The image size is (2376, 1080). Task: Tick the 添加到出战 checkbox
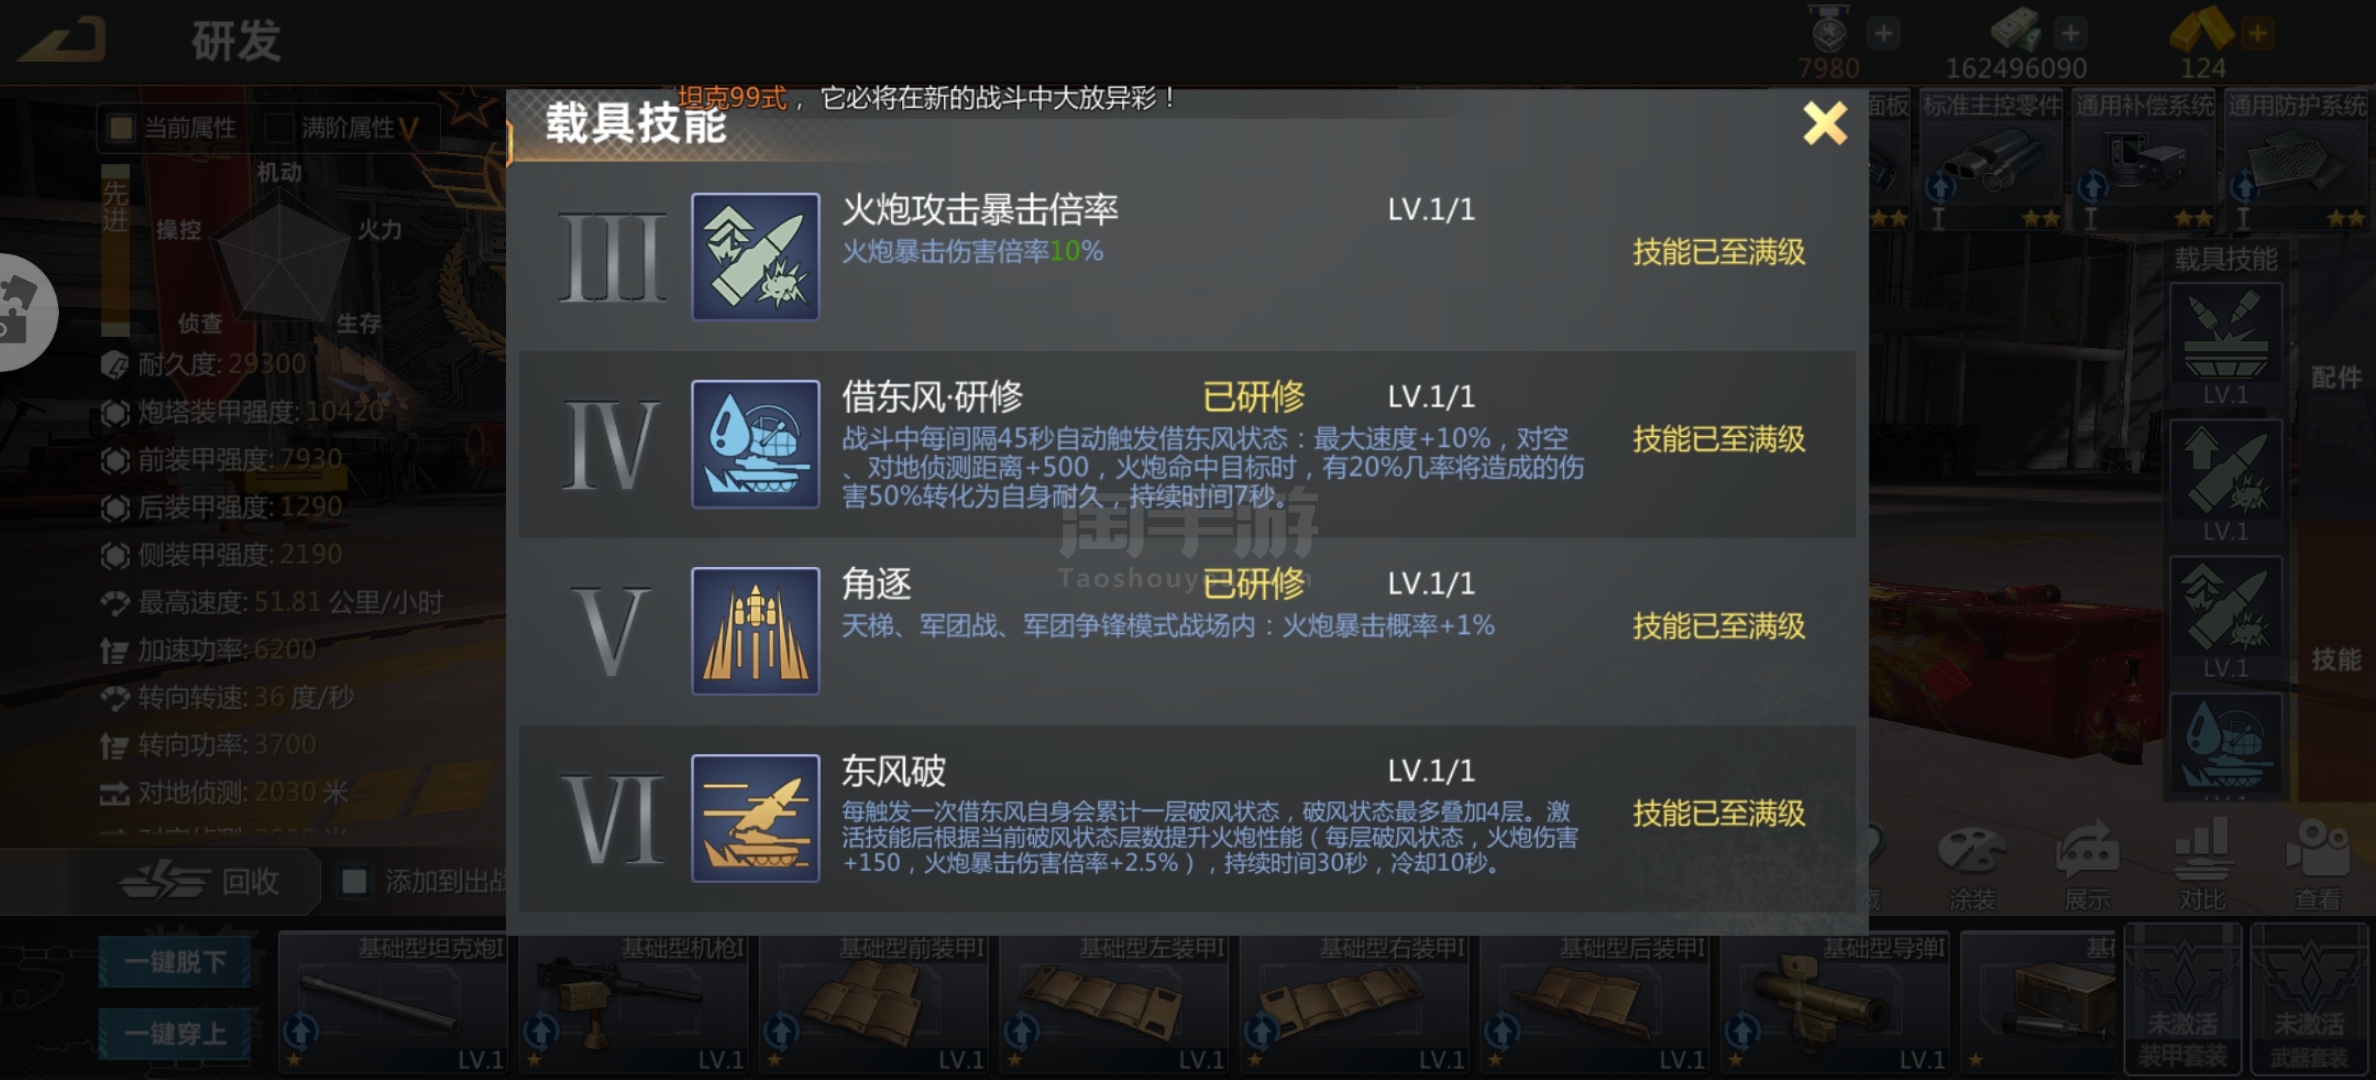pyautogui.click(x=353, y=881)
